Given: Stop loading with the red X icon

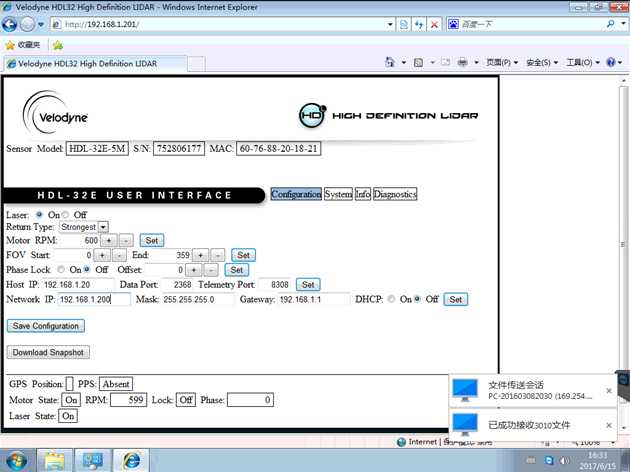Looking at the screenshot, I should (x=434, y=25).
